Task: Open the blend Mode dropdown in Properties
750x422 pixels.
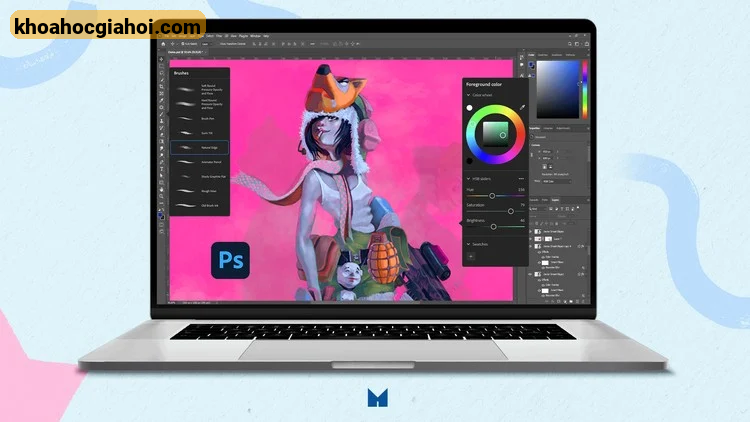Action: (x=557, y=181)
